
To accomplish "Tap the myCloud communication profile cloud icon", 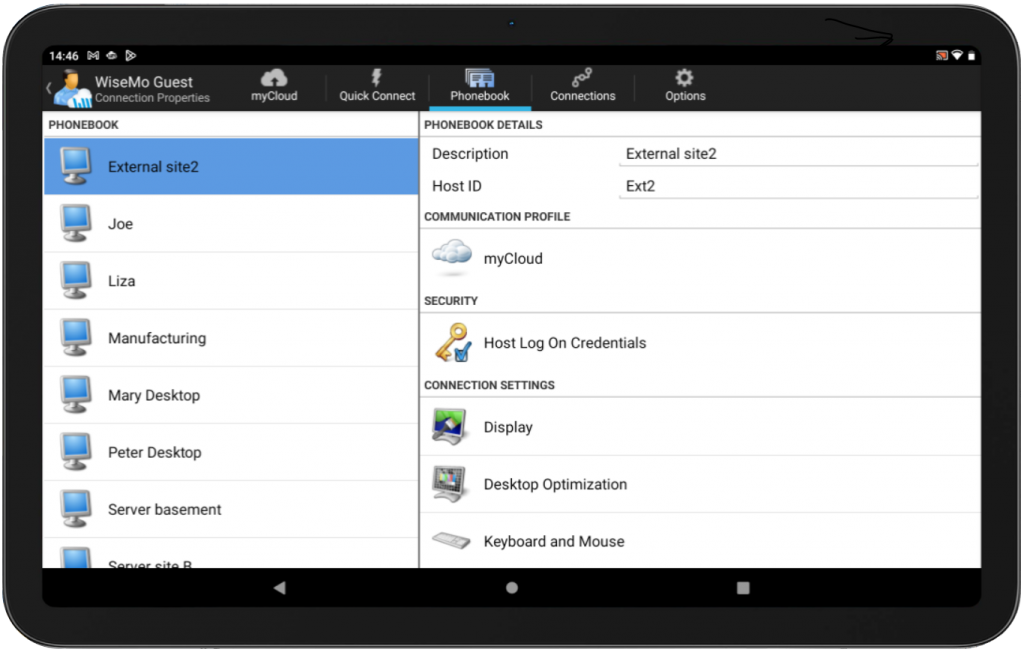I will [451, 256].
